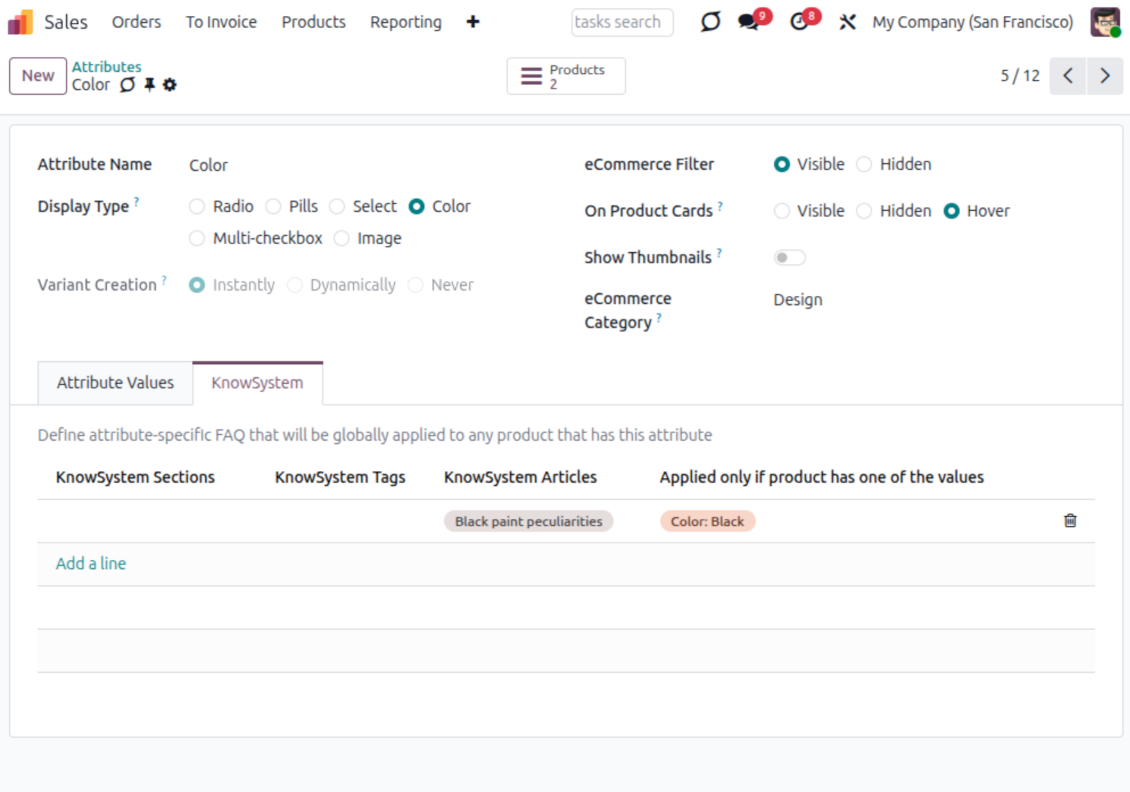Screen dimensions: 1130x792
Task: Open the conversations chat icon
Action: coord(749,22)
